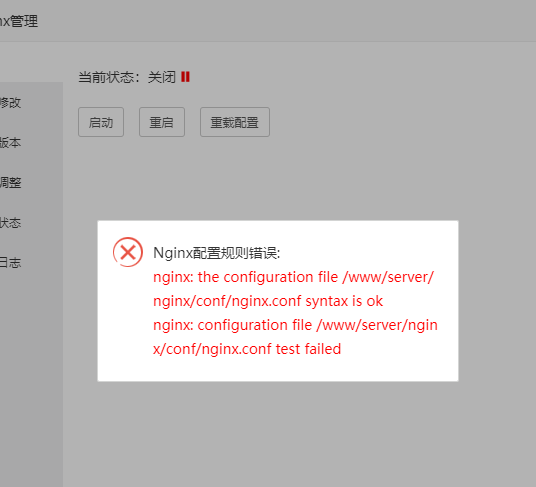Click the 重载配置 reload config button

(x=235, y=122)
